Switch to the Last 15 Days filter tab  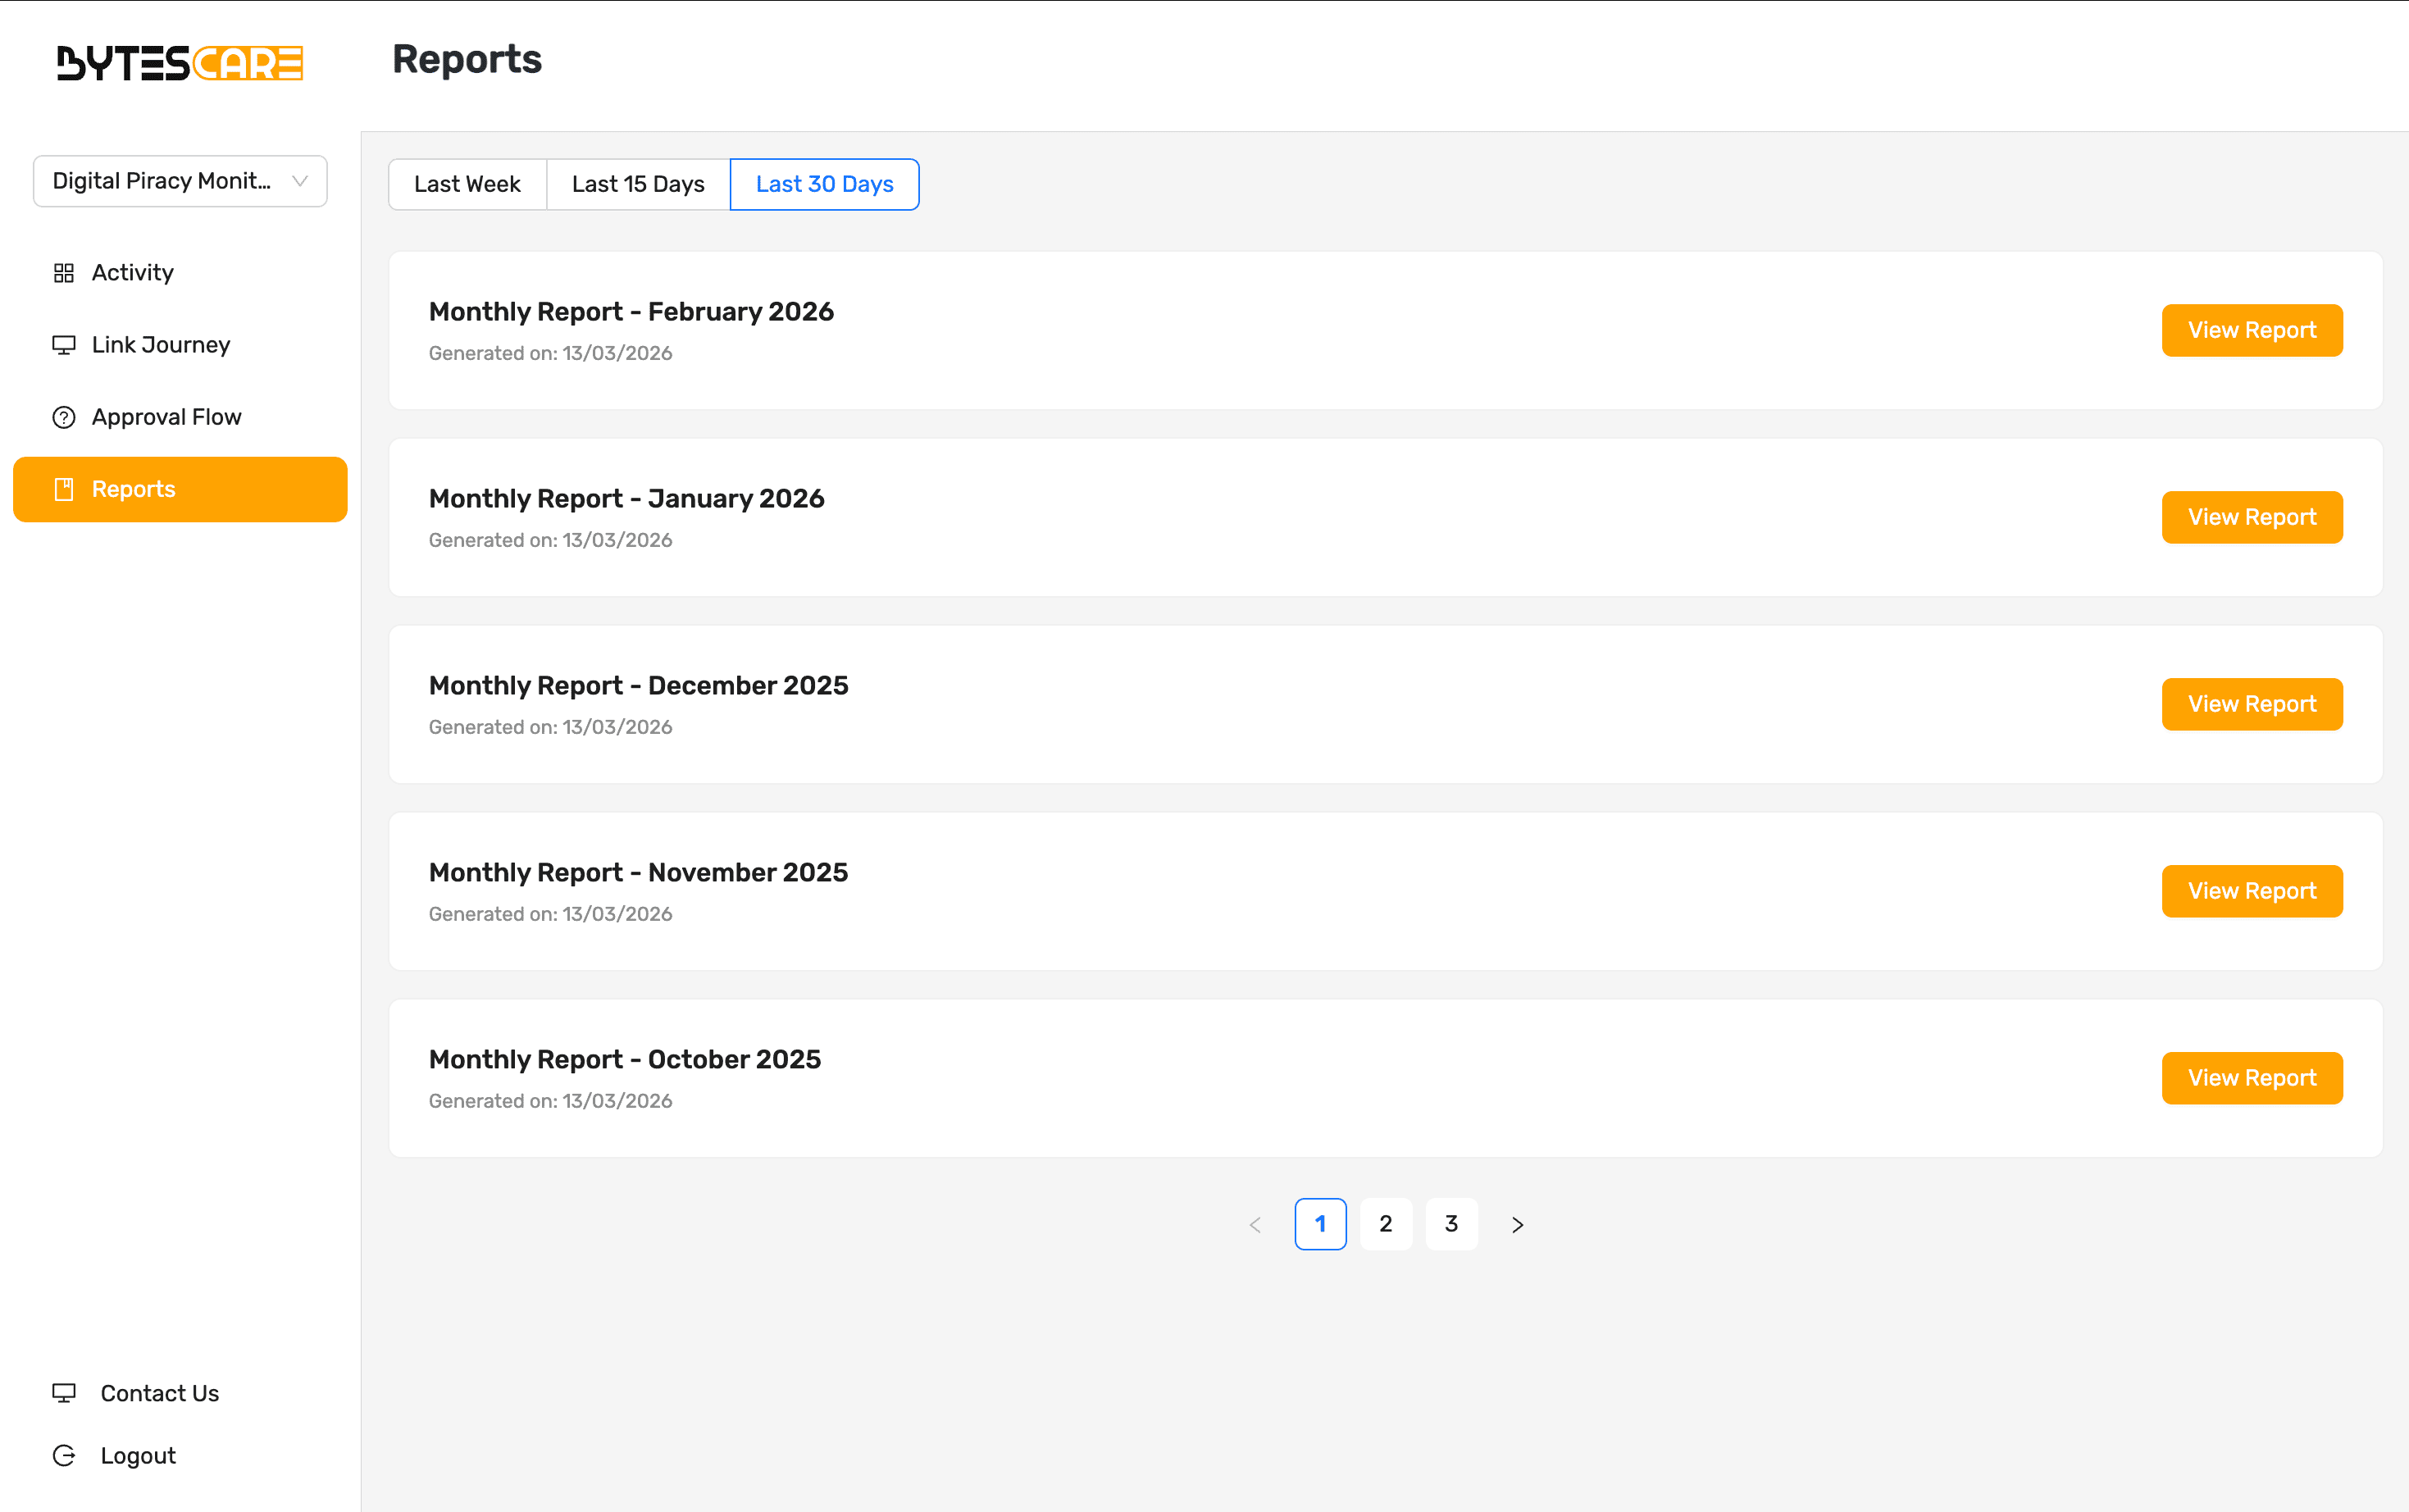637,184
